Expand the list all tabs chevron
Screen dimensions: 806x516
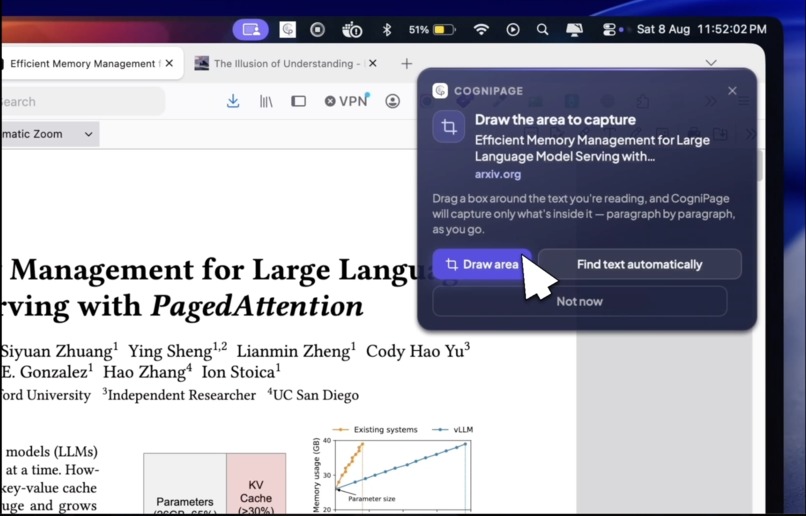pos(711,63)
